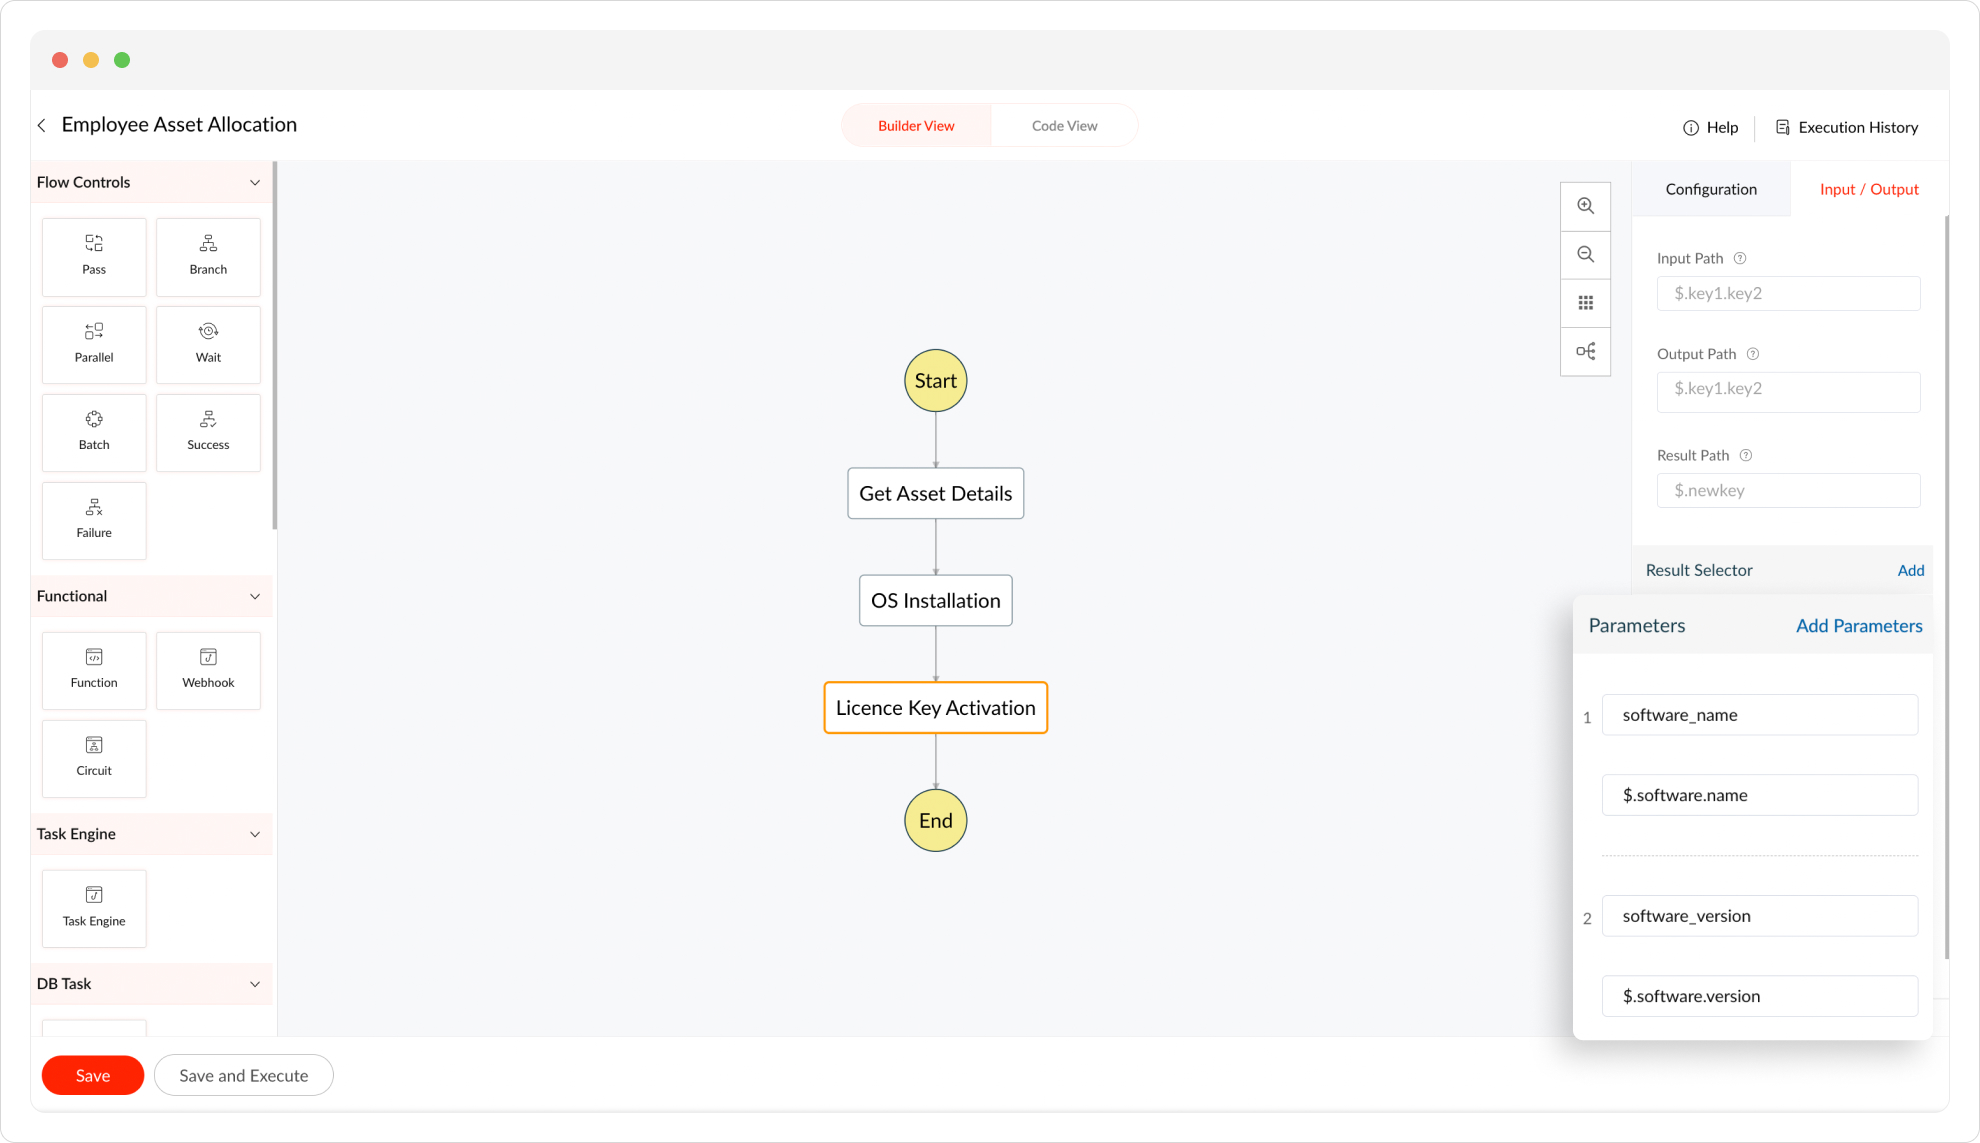
Task: Collapse the Task Engine section
Action: (x=255, y=835)
